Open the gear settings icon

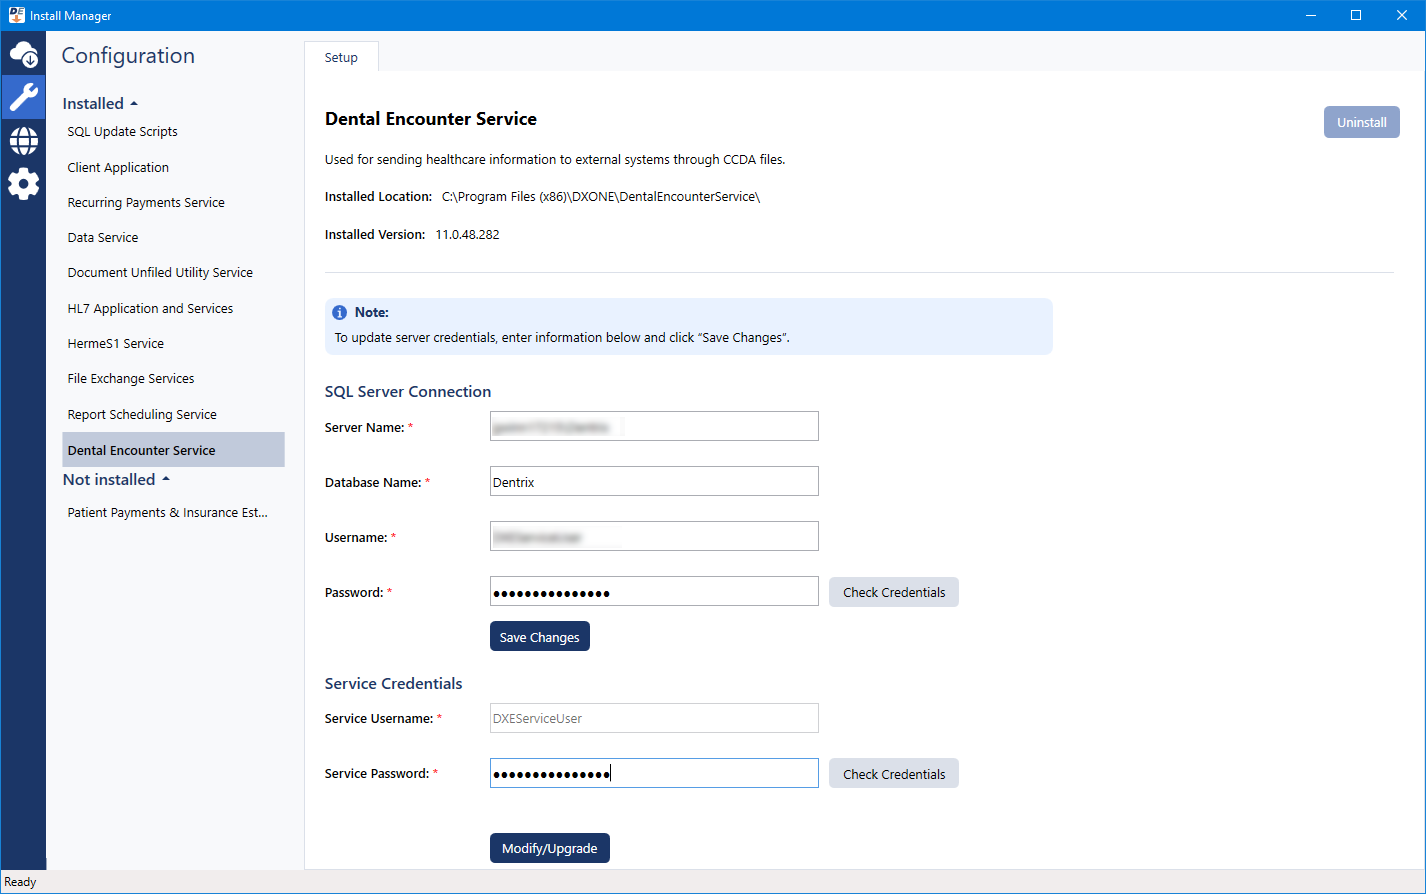(x=23, y=184)
